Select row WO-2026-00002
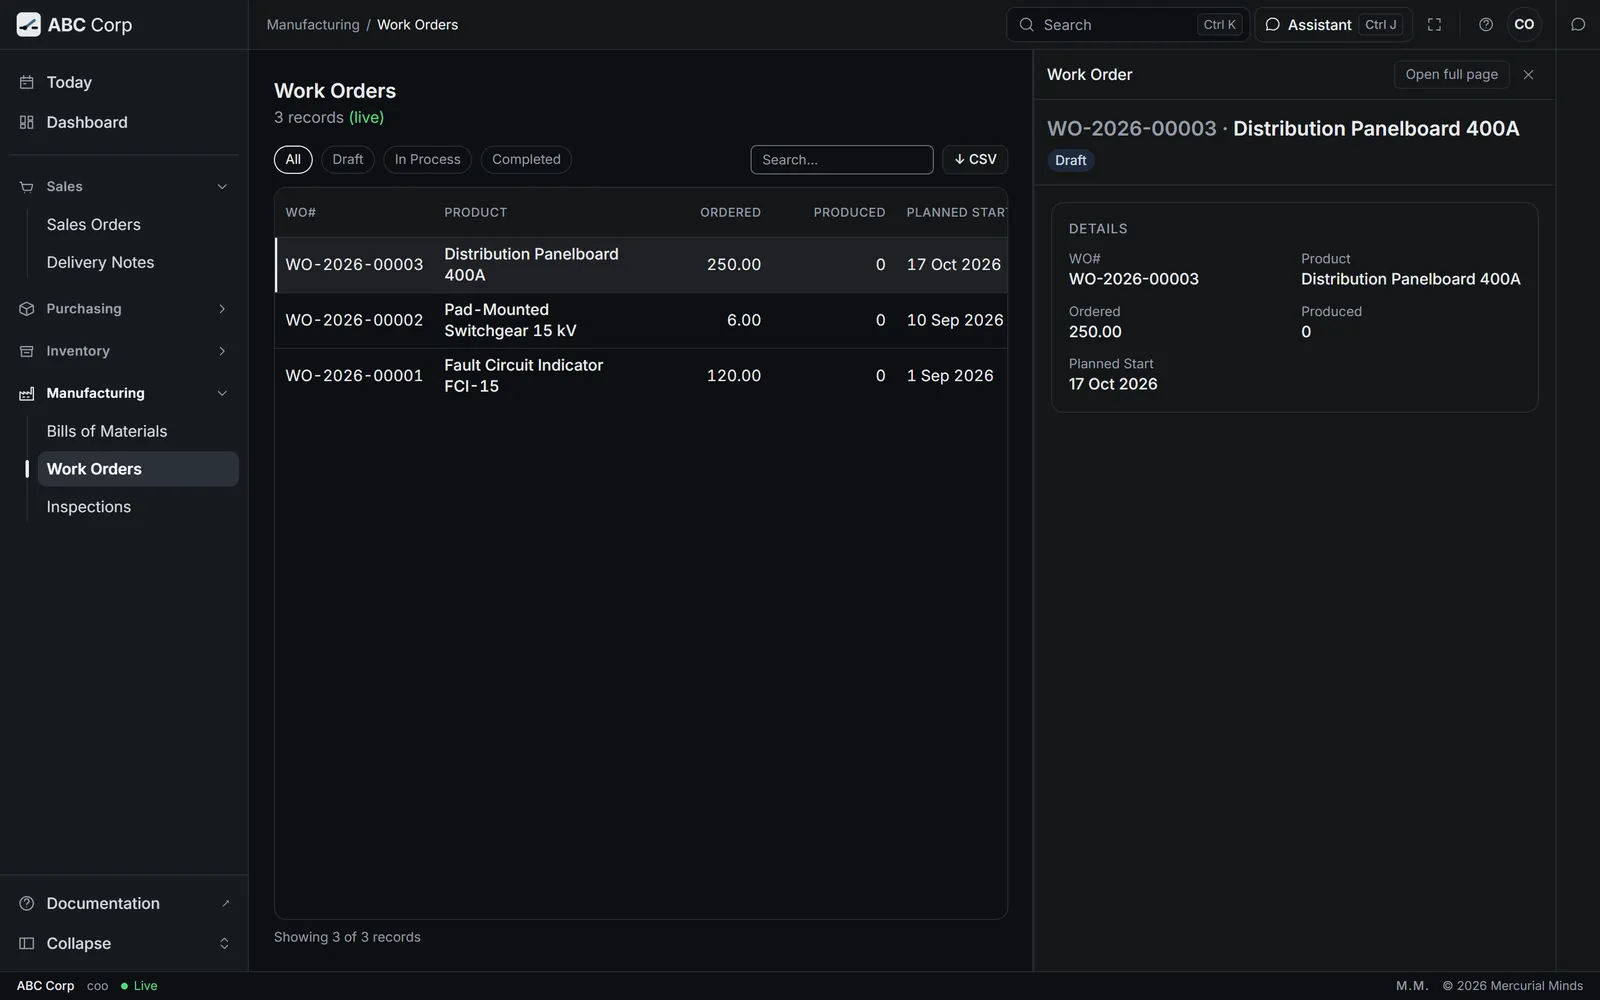1600x1000 pixels. 641,321
